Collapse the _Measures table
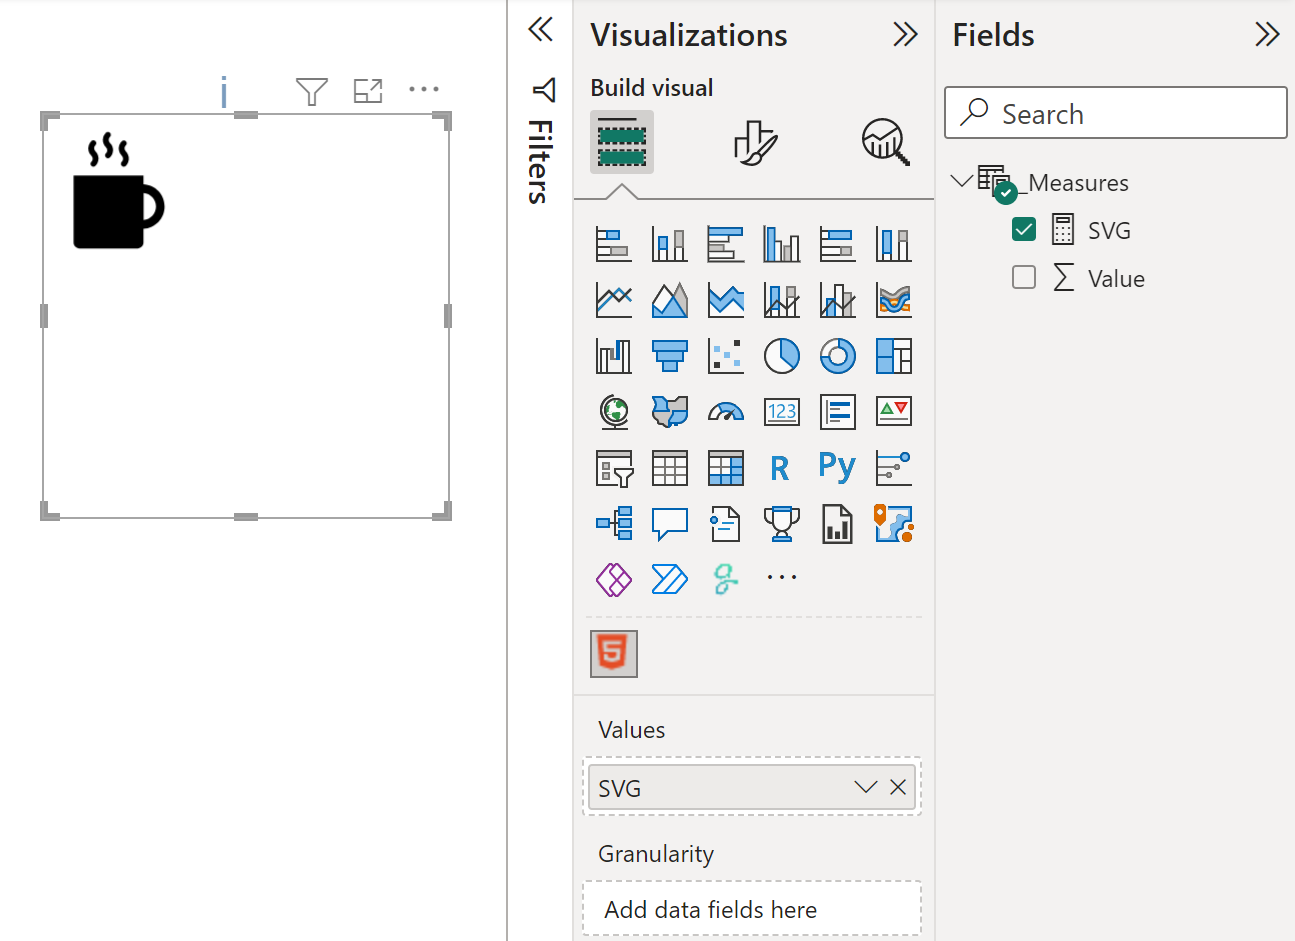Screen dimensions: 1295x941 tap(962, 180)
